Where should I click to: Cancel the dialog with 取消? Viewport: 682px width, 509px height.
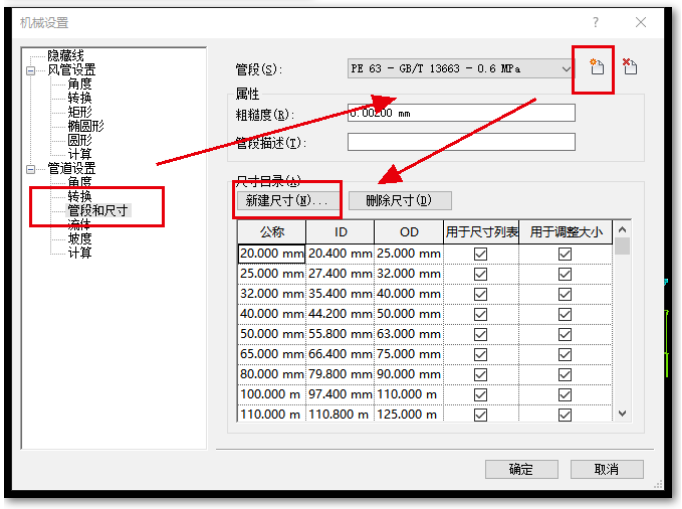[606, 469]
